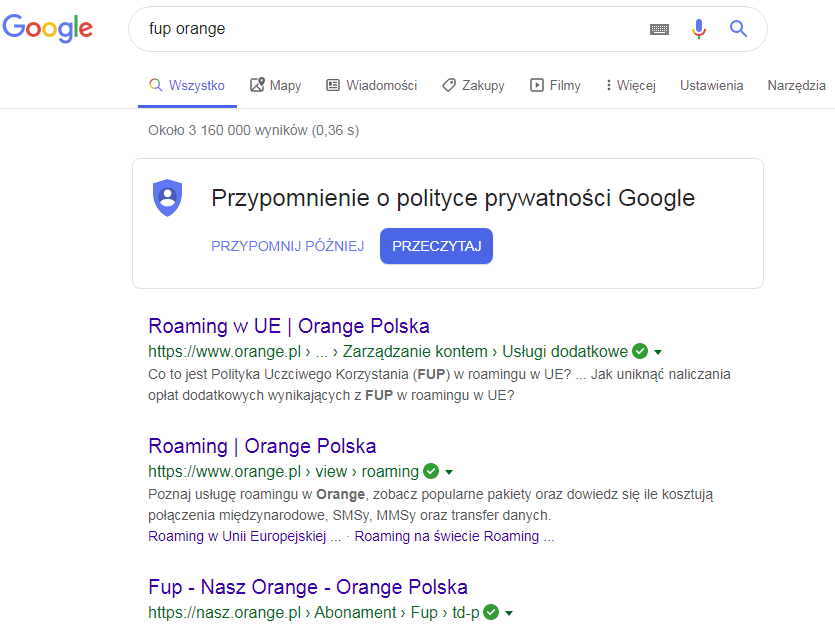Click the Zakupy price tag icon

pyautogui.click(x=449, y=85)
